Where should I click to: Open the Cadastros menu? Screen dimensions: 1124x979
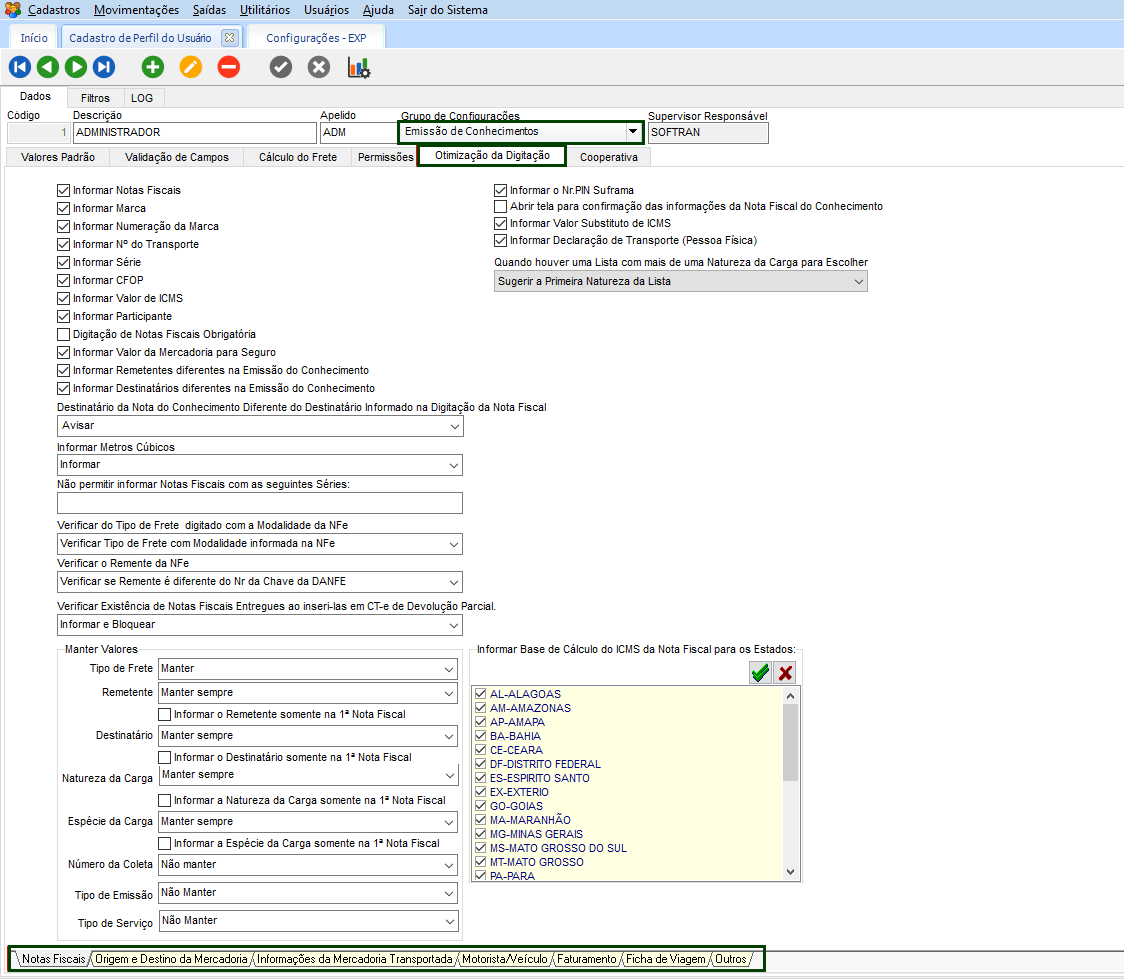click(x=54, y=10)
